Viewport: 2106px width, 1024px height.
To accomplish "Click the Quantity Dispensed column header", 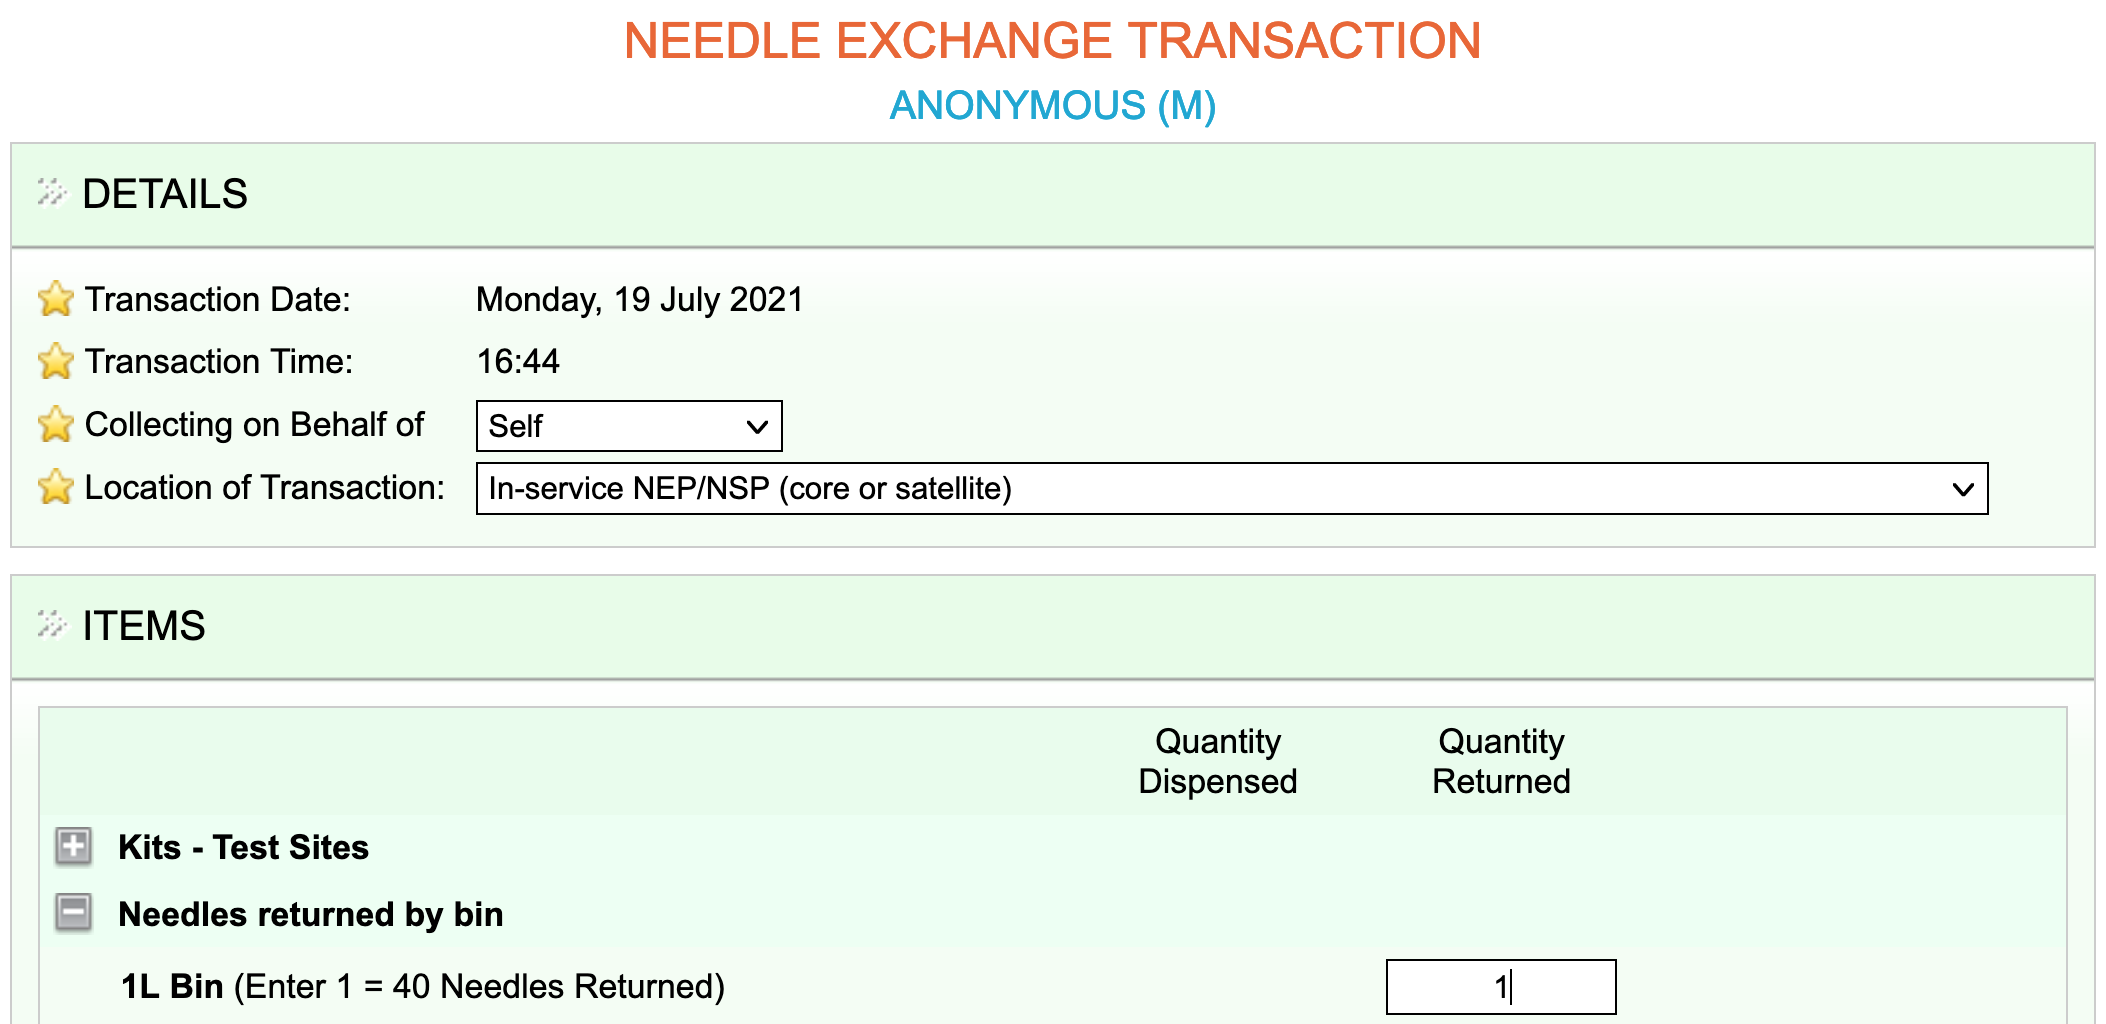I will pos(1218,761).
